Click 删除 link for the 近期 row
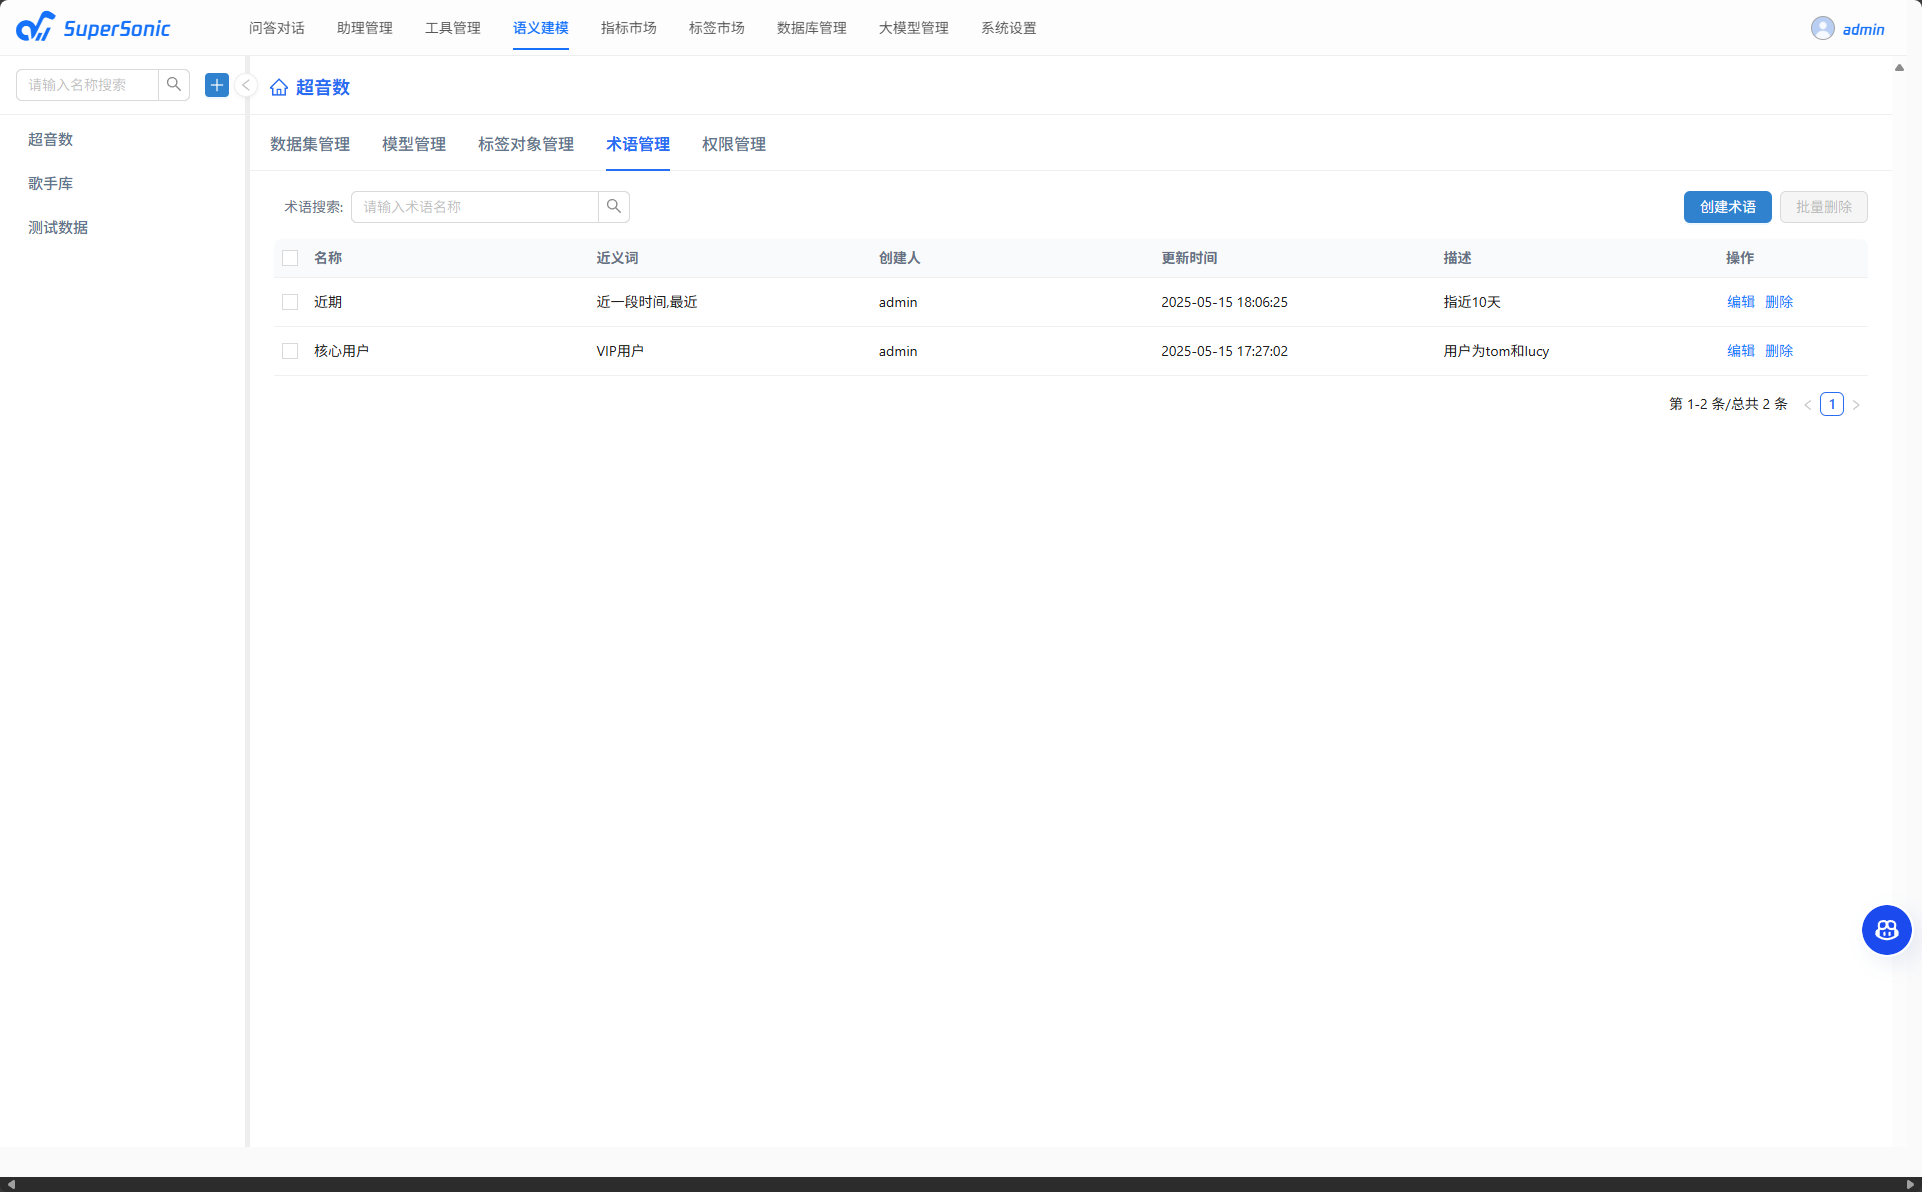This screenshot has width=1922, height=1192. coord(1779,302)
